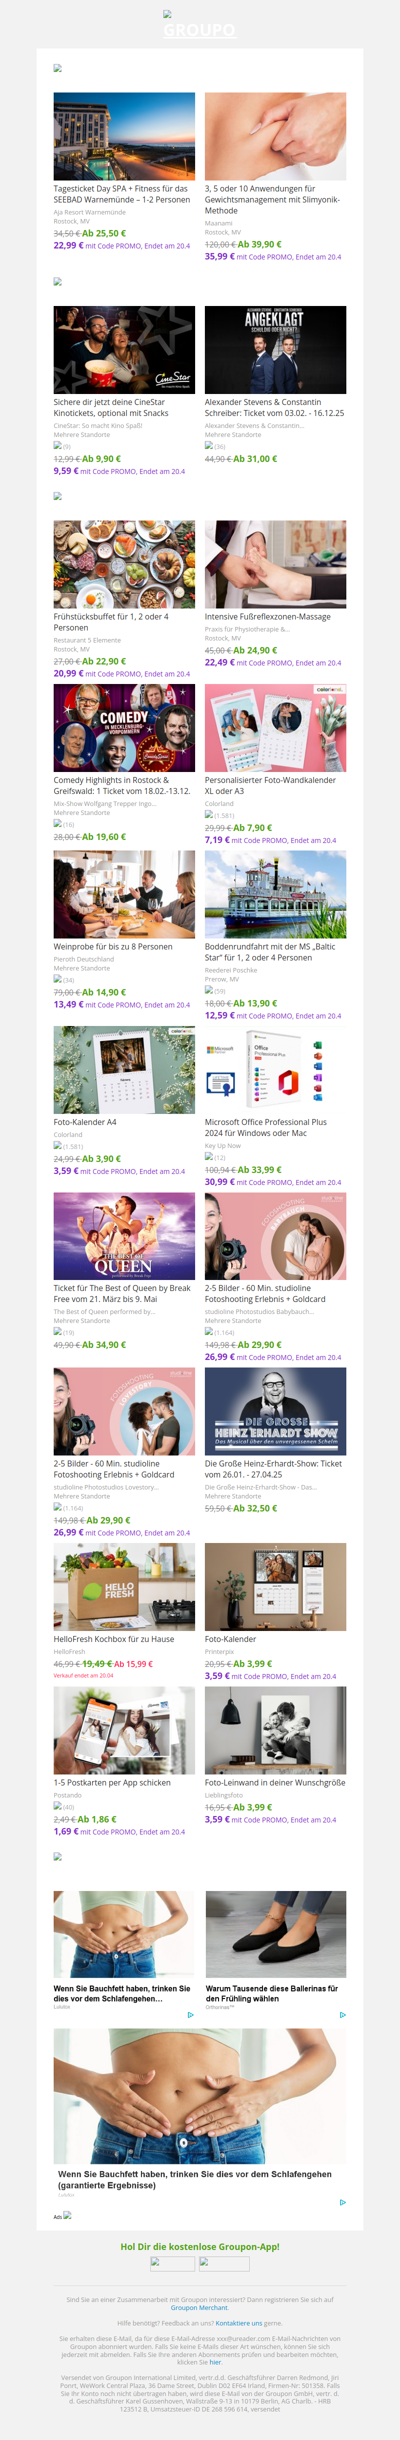Click AdChoices icon under Ballerinas ad
This screenshot has width=400, height=2440.
pyautogui.click(x=343, y=2015)
